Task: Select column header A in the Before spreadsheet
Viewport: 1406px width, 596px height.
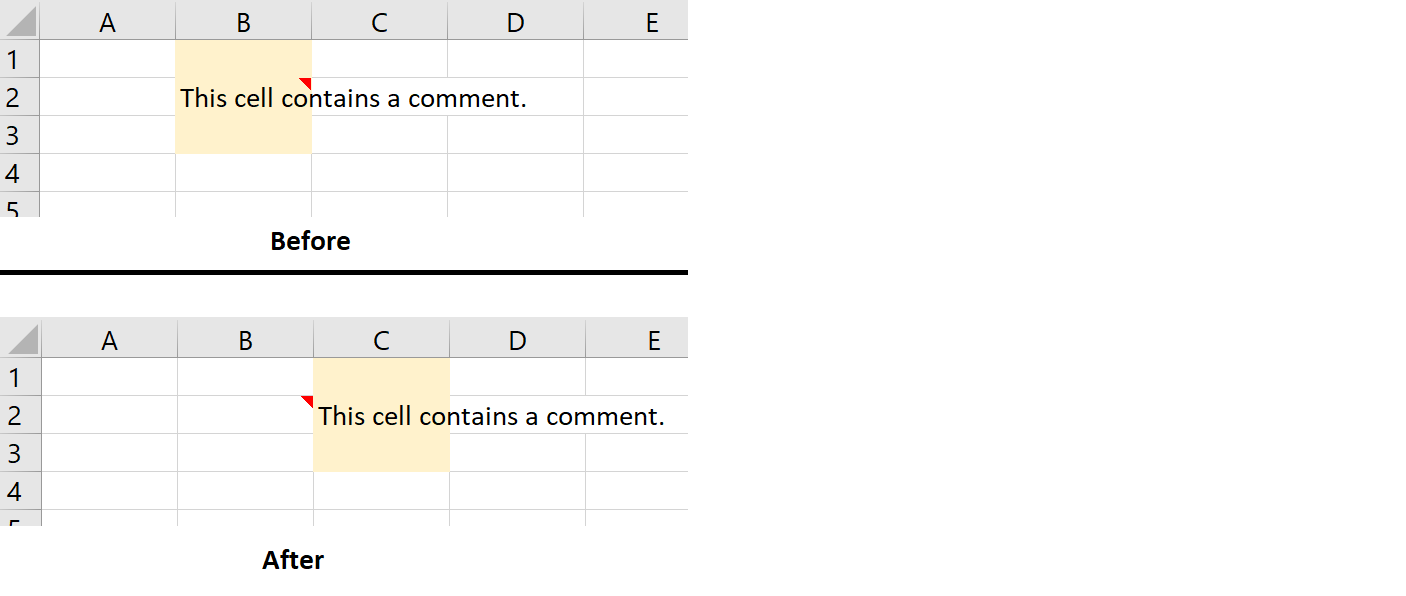Action: [107, 19]
